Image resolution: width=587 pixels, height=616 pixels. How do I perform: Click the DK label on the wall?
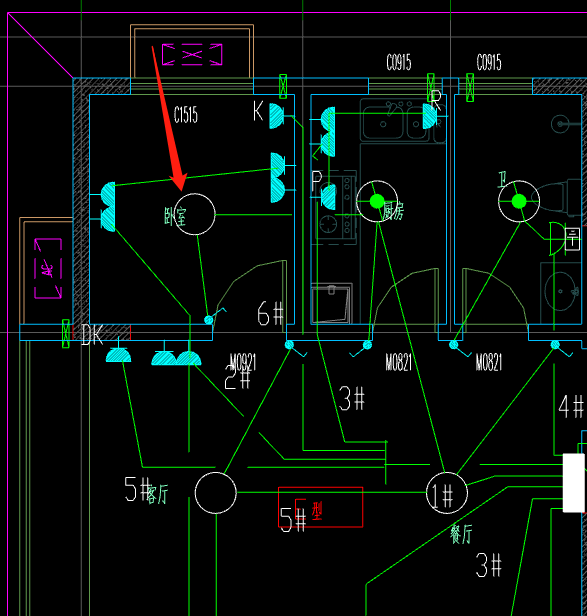click(92, 335)
